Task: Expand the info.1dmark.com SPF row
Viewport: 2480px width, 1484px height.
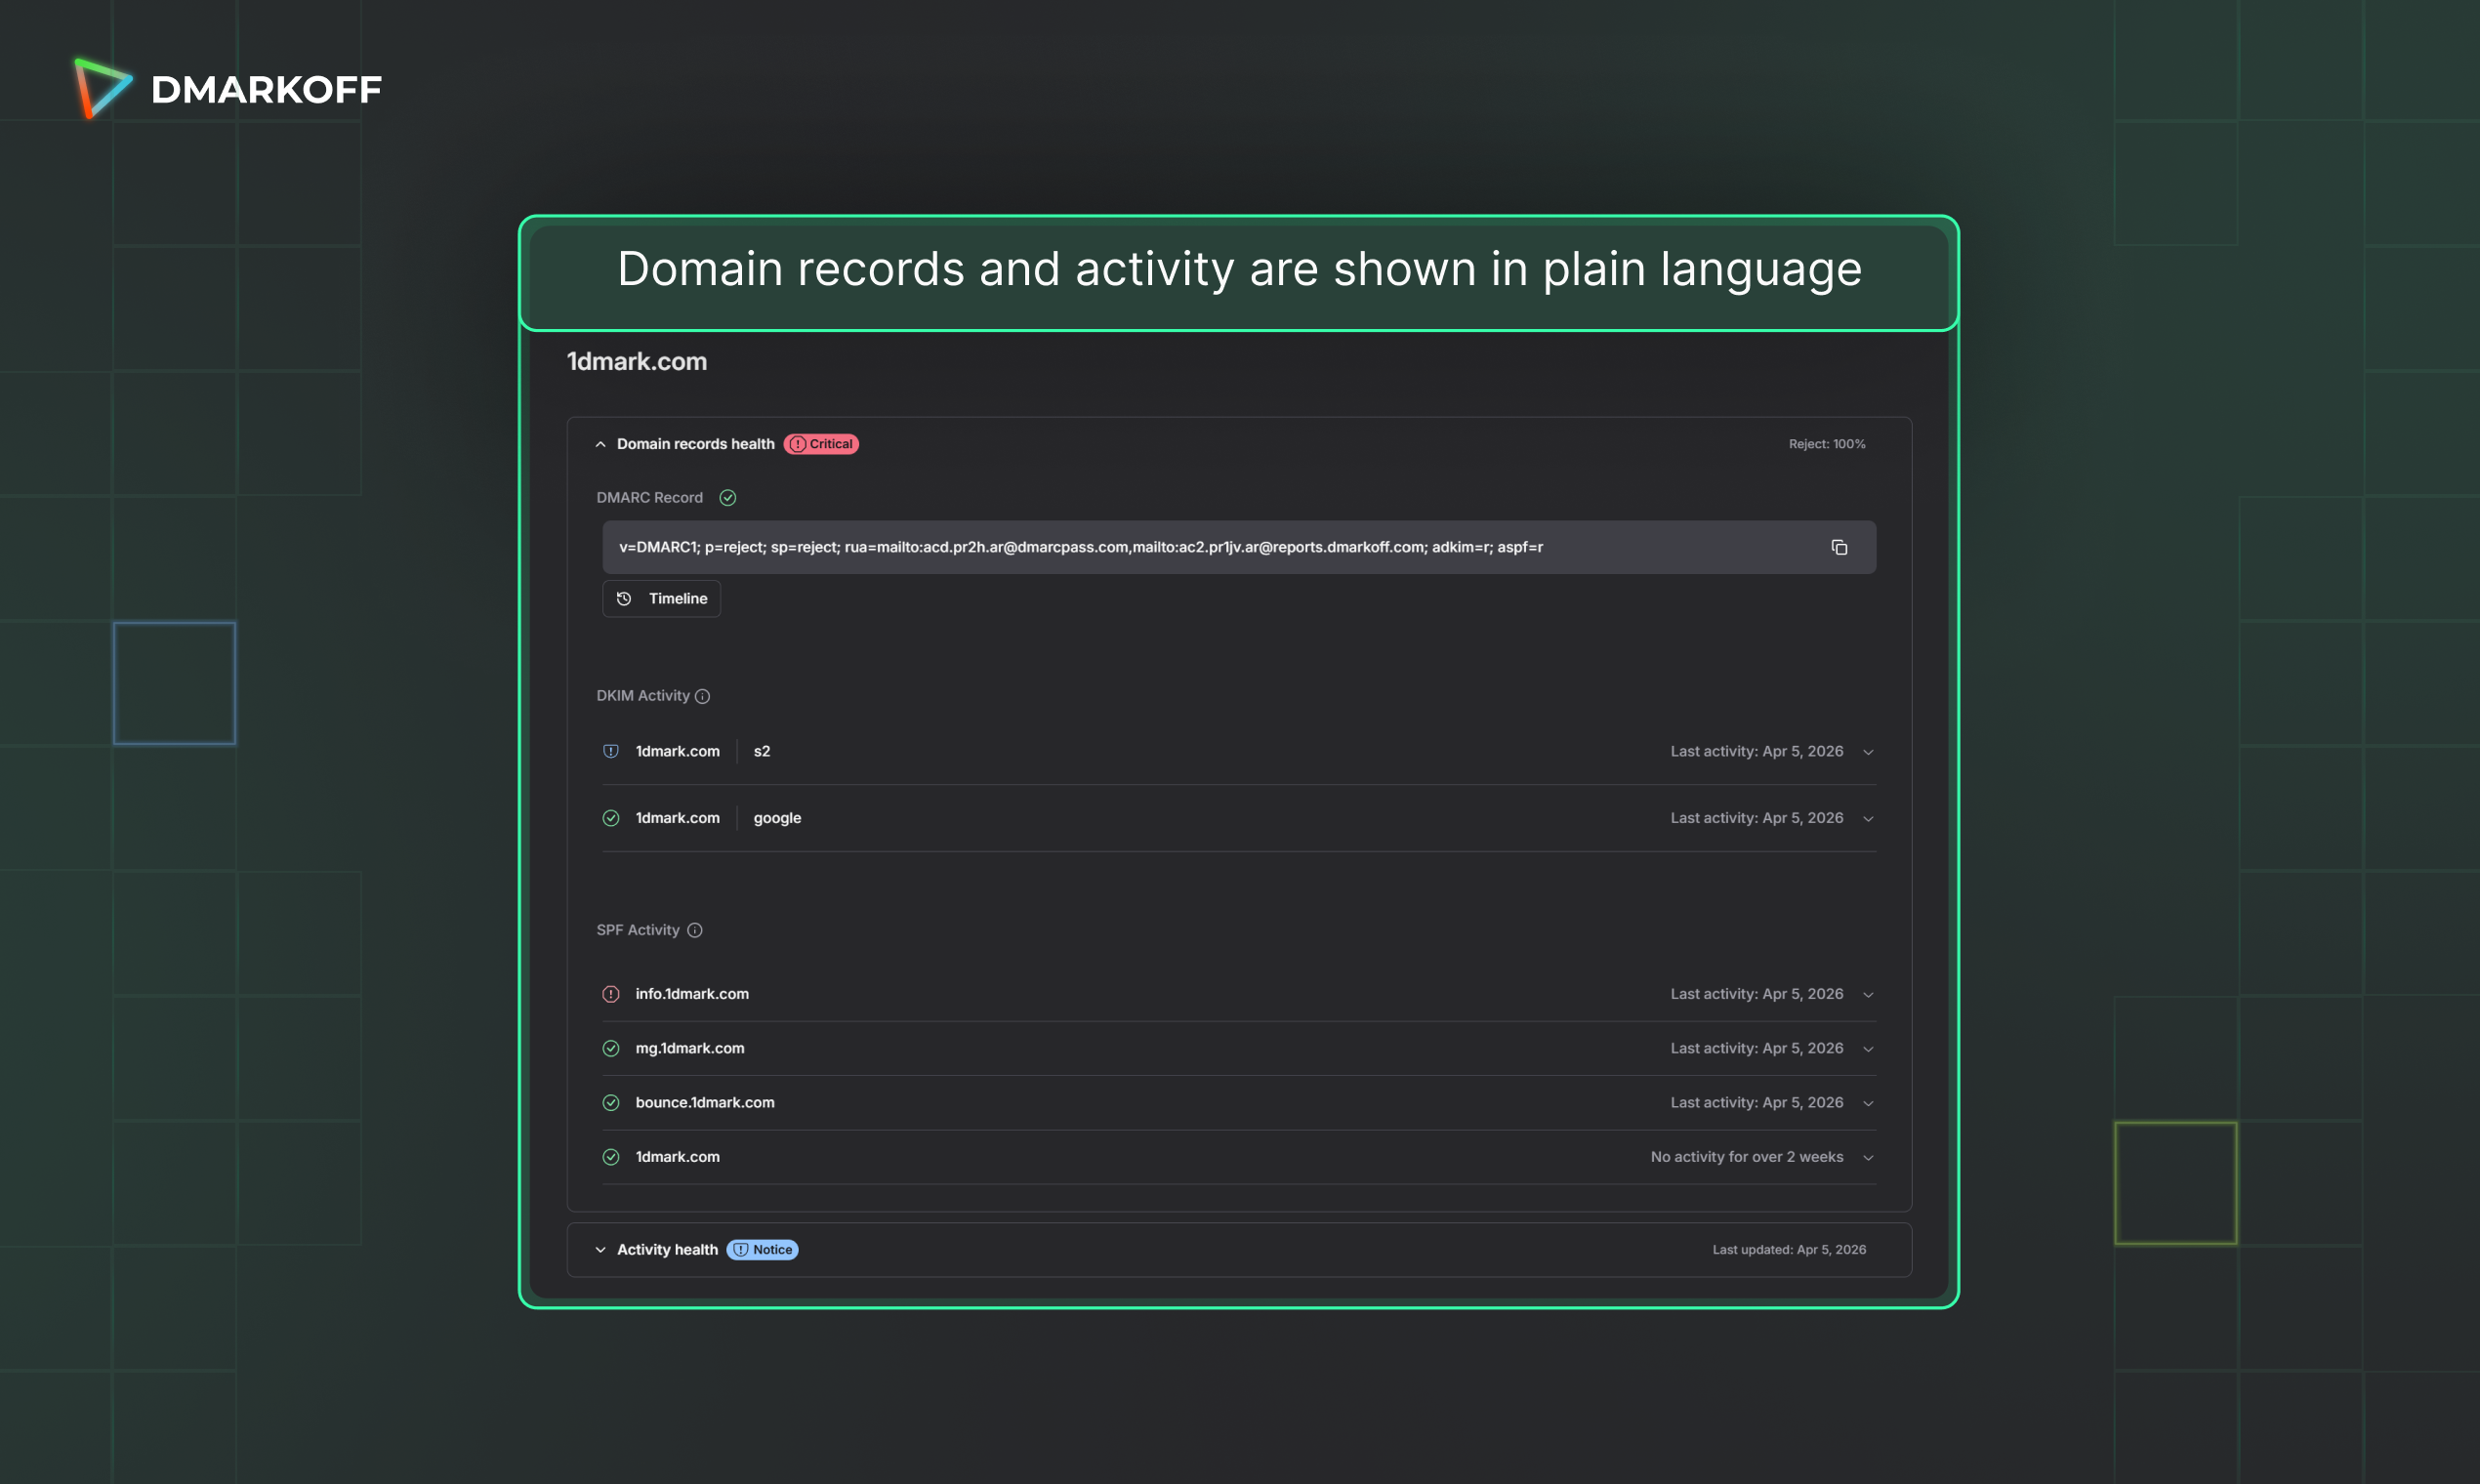Action: tap(1867, 995)
